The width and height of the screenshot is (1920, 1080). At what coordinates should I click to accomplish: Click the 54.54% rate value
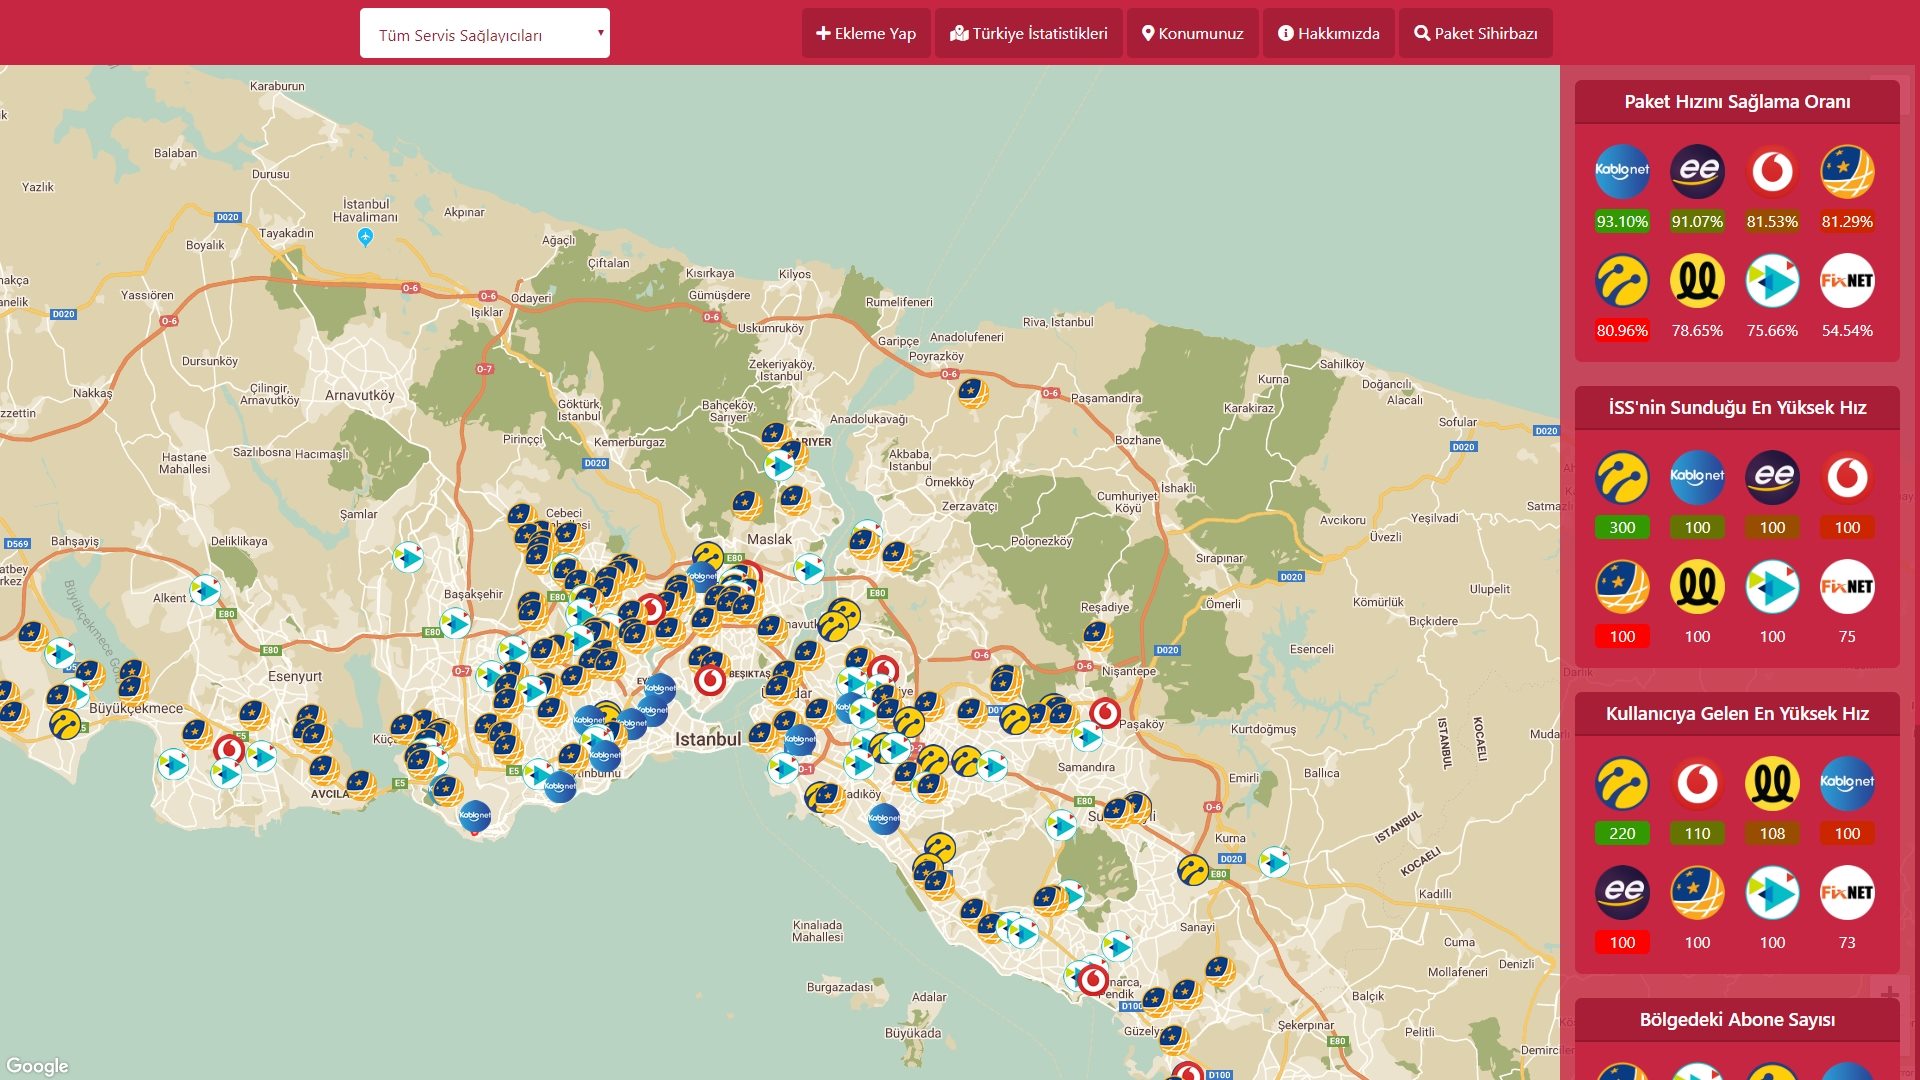point(1847,331)
